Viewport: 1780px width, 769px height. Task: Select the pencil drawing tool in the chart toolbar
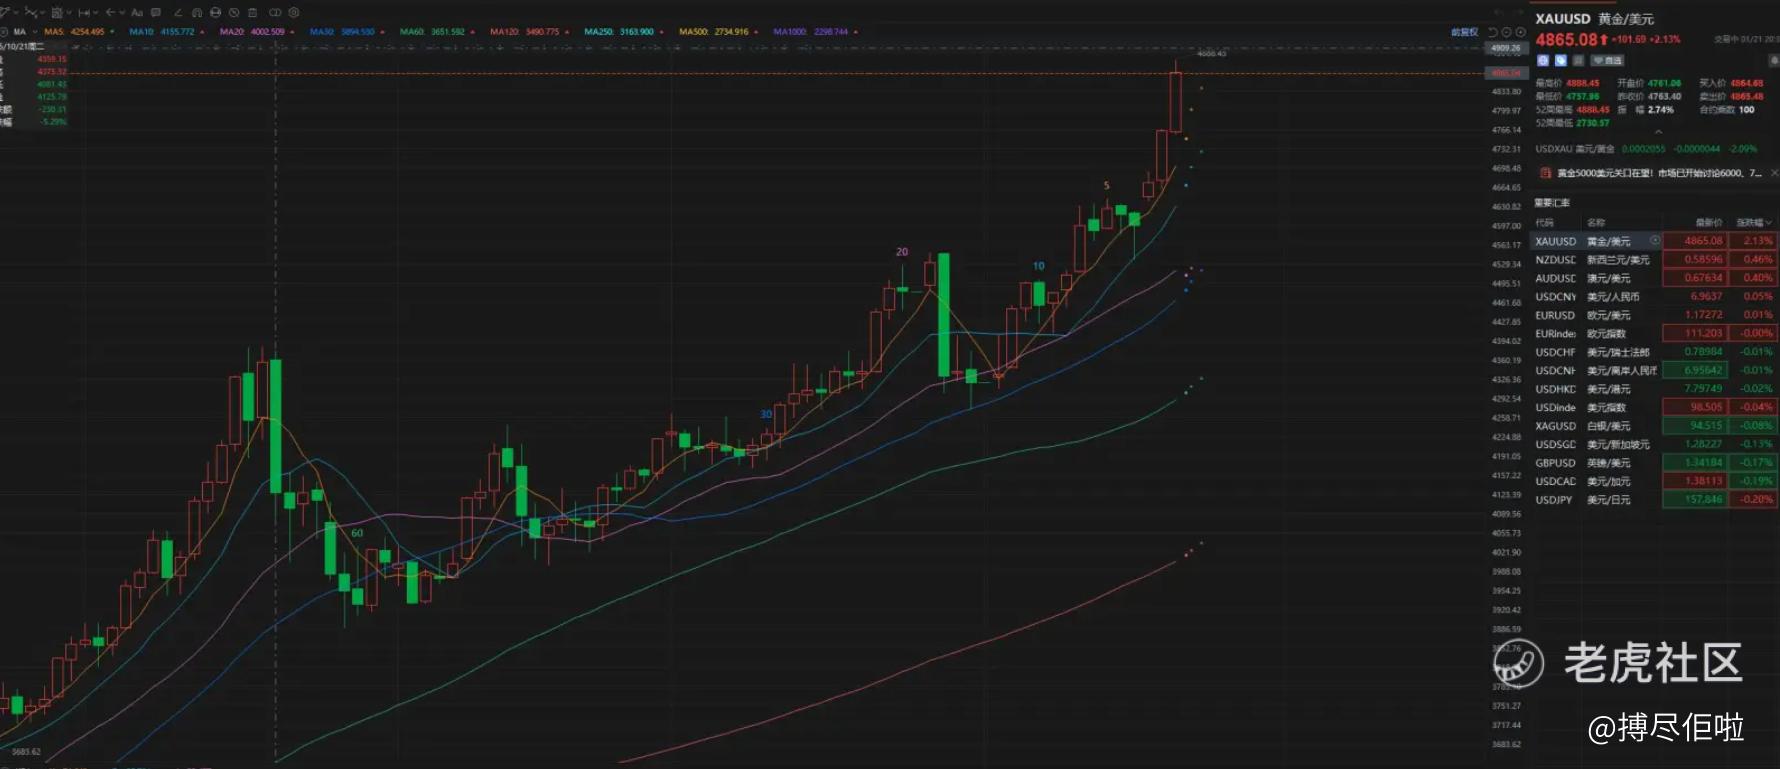tap(5, 12)
